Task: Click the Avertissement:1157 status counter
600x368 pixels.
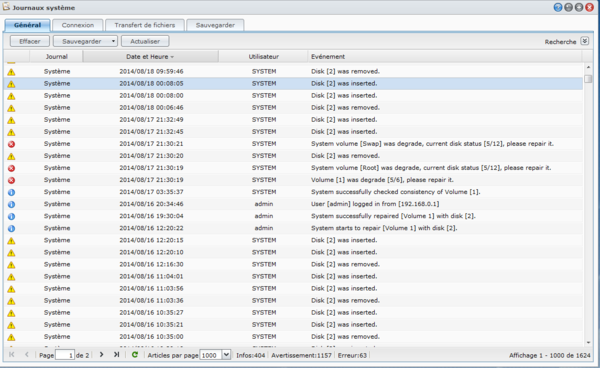Action: point(301,355)
